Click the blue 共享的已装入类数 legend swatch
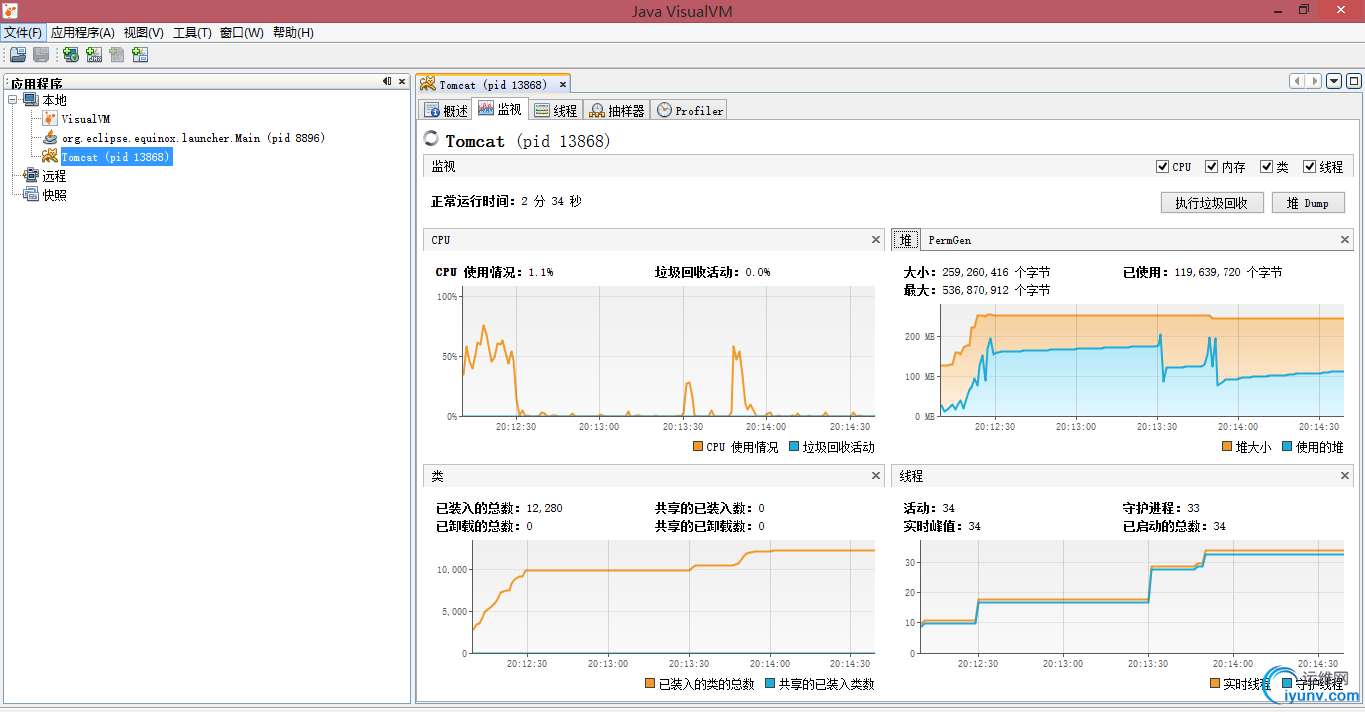This screenshot has width=1365, height=712. [x=770, y=684]
